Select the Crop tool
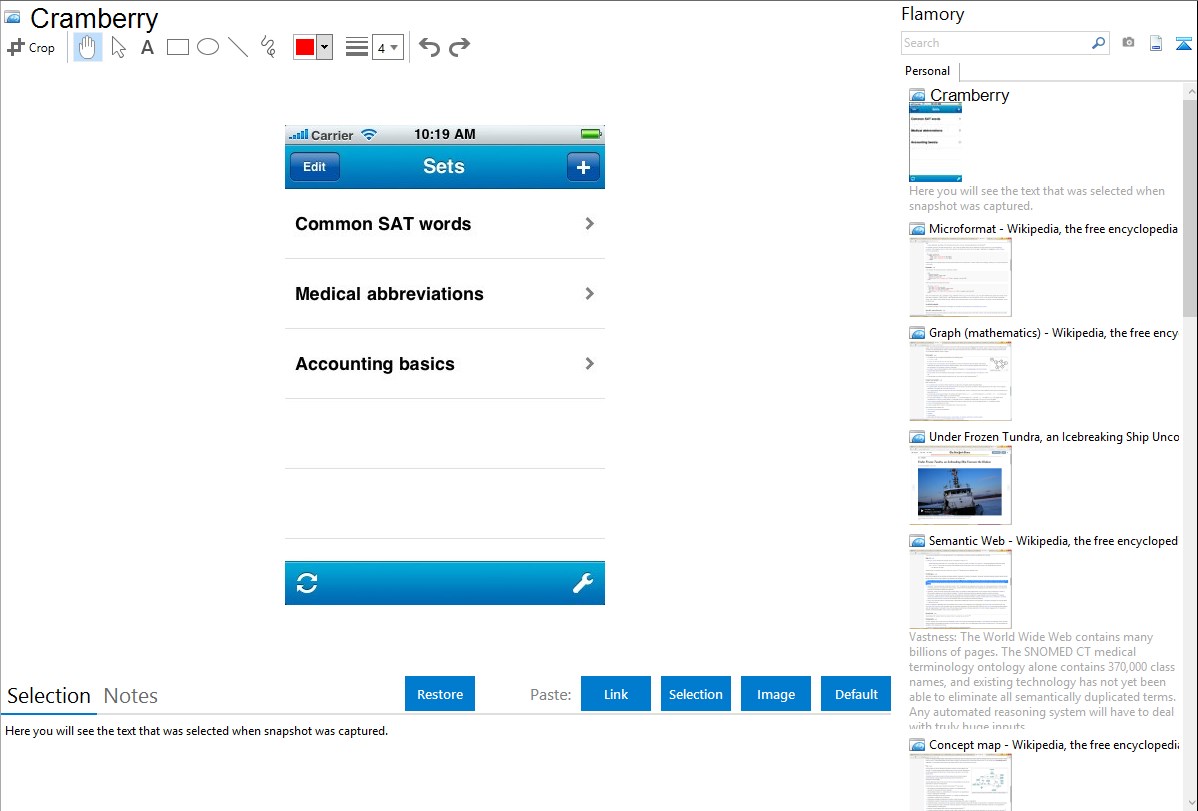 [x=31, y=47]
